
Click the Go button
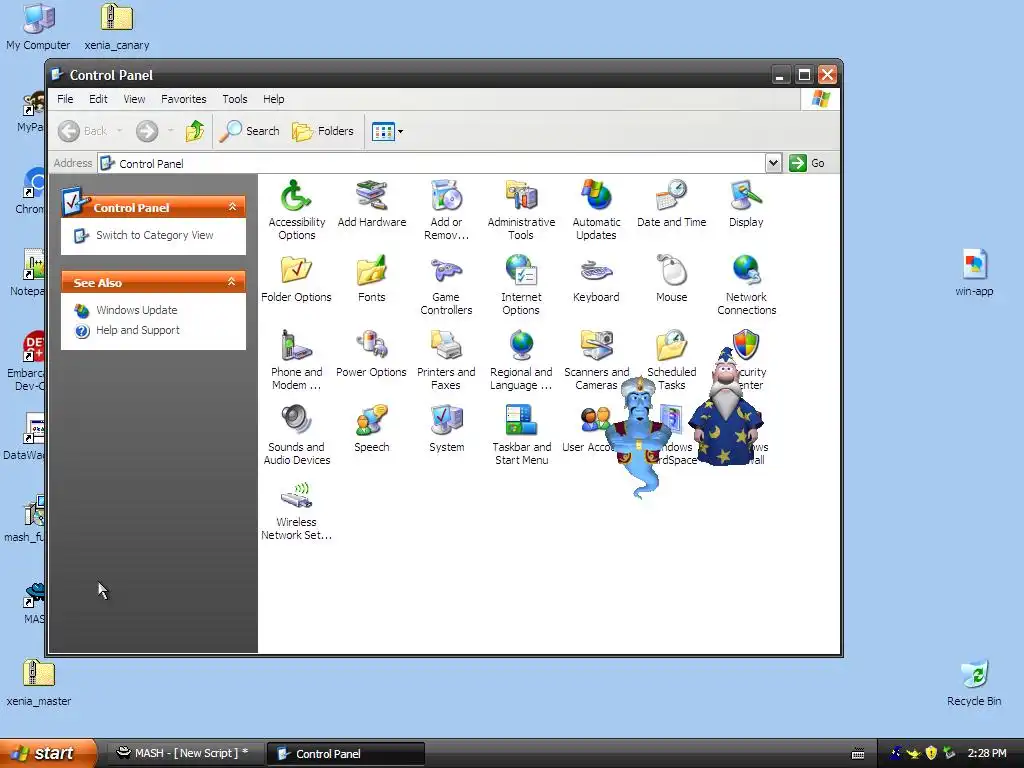coord(808,163)
